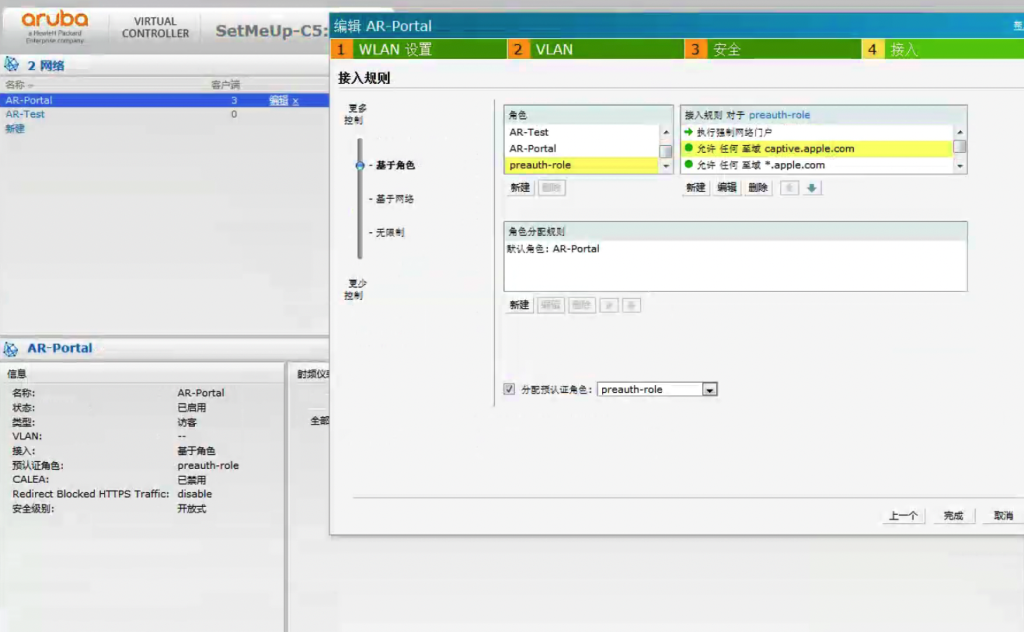
Task: Move access rule down with green arrow
Action: (812, 188)
